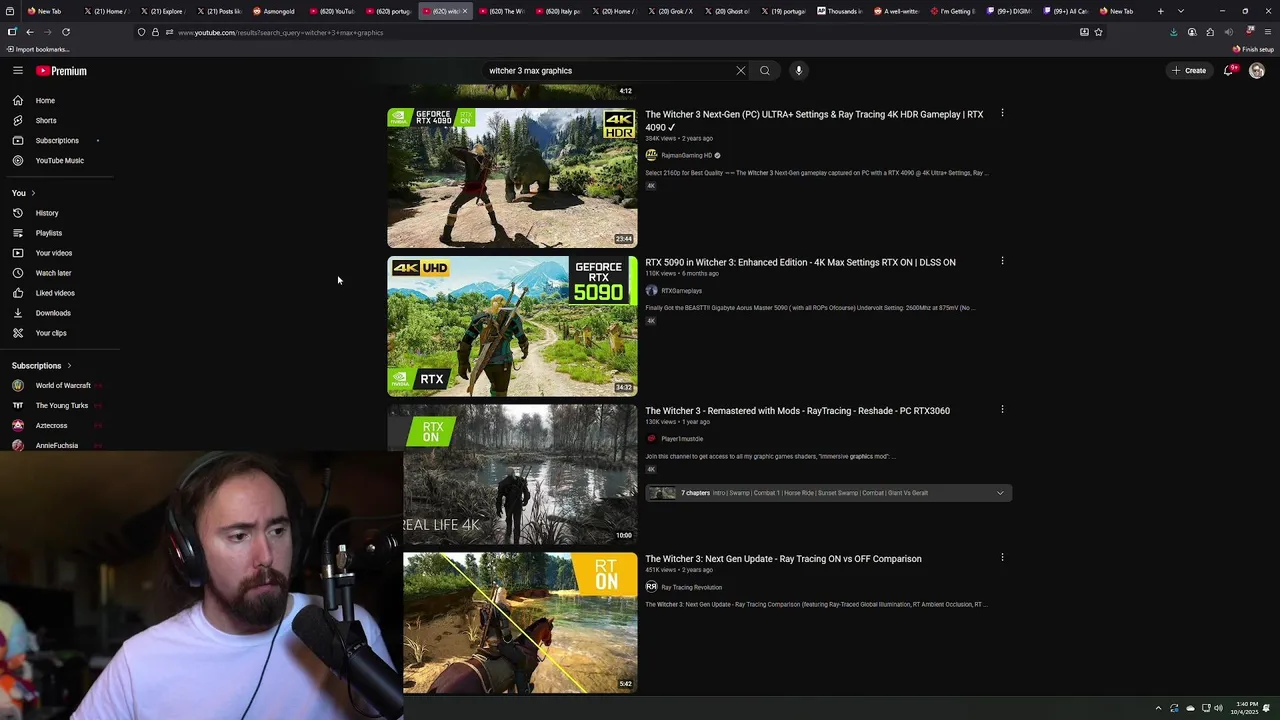The image size is (1280, 720).
Task: Open RTXGameplays channel link
Action: 681,291
